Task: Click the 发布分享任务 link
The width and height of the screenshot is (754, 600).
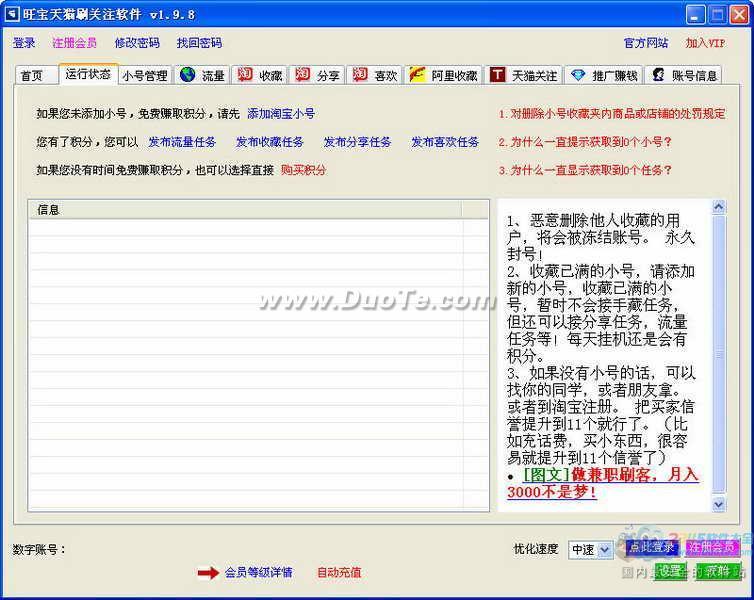Action: (x=357, y=142)
